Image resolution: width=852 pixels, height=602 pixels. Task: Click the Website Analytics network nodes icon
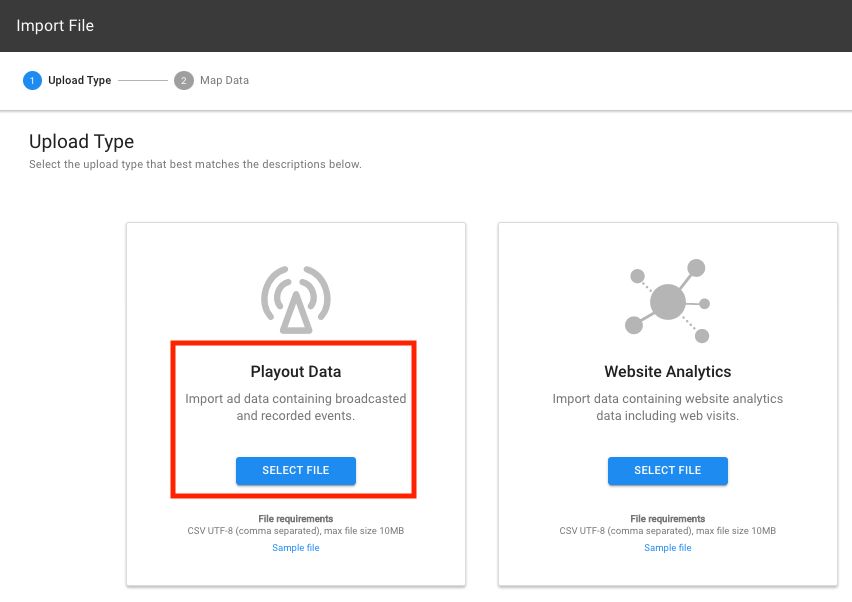667,300
